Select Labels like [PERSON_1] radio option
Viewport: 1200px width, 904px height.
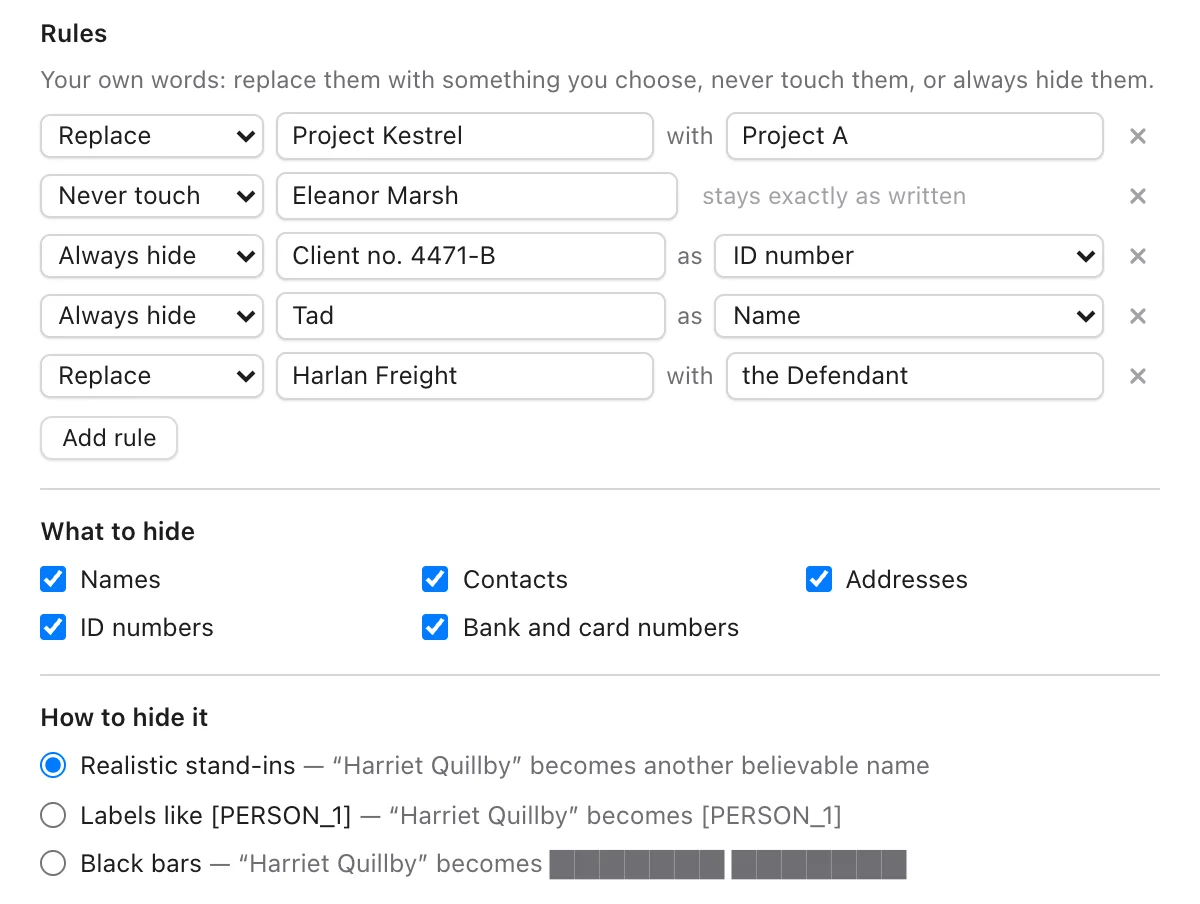point(53,816)
